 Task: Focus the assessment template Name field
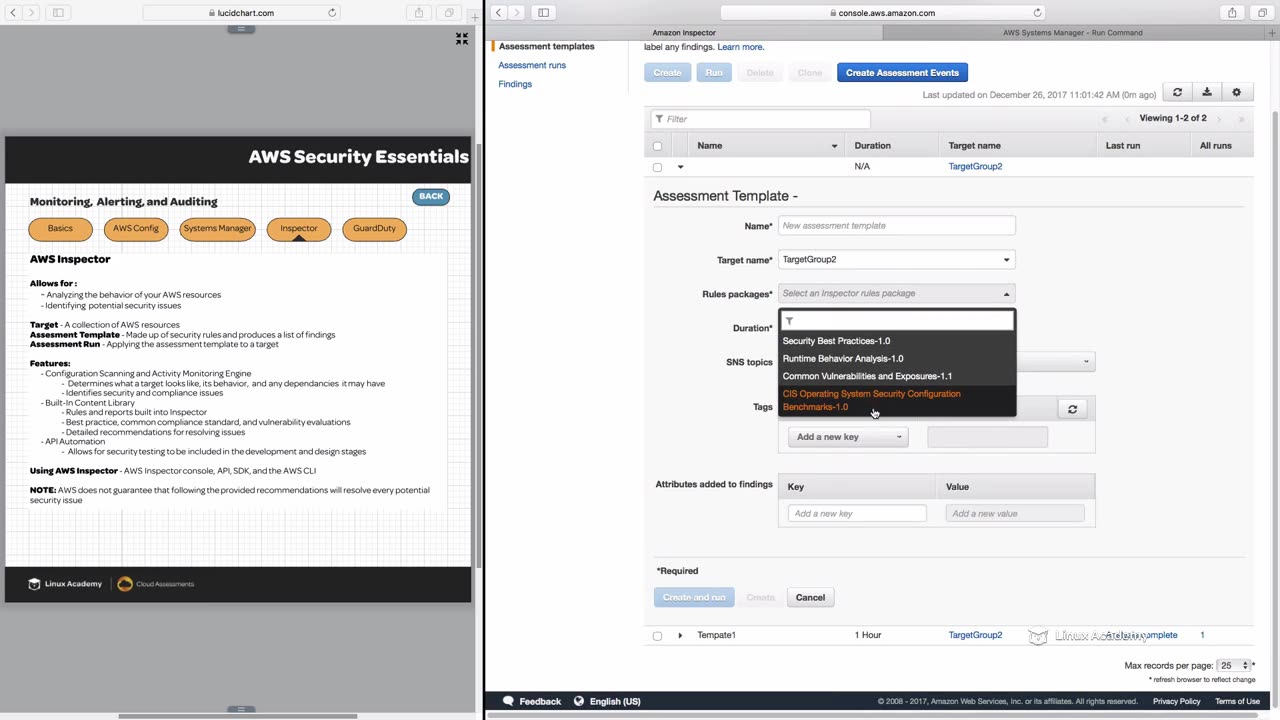(x=896, y=226)
